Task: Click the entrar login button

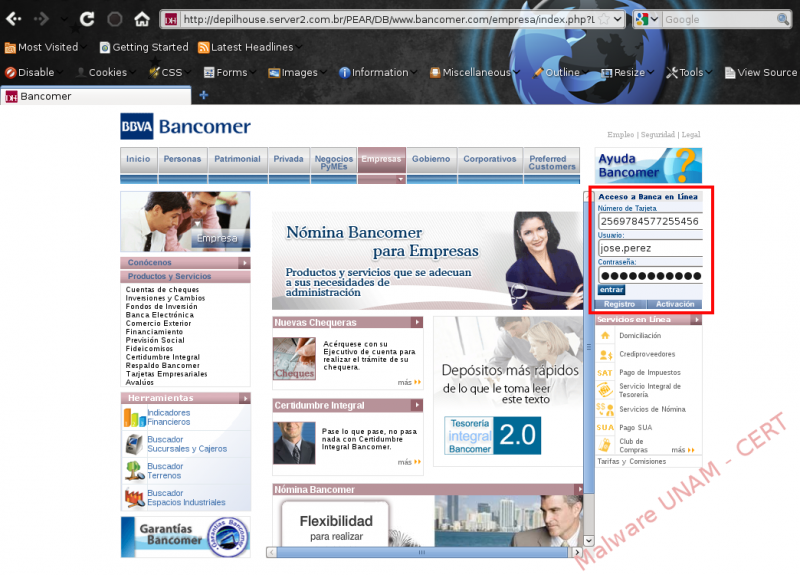Action: tap(611, 290)
